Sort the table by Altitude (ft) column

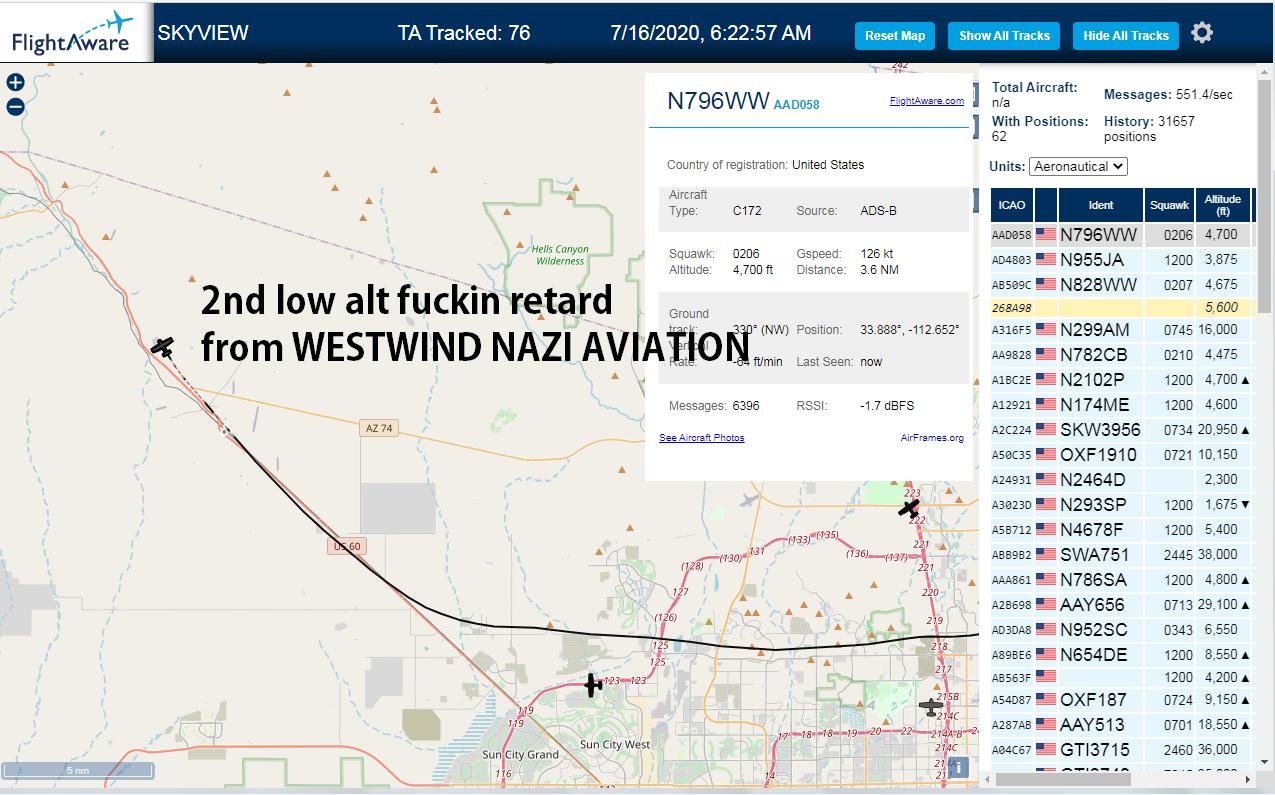coord(1223,205)
